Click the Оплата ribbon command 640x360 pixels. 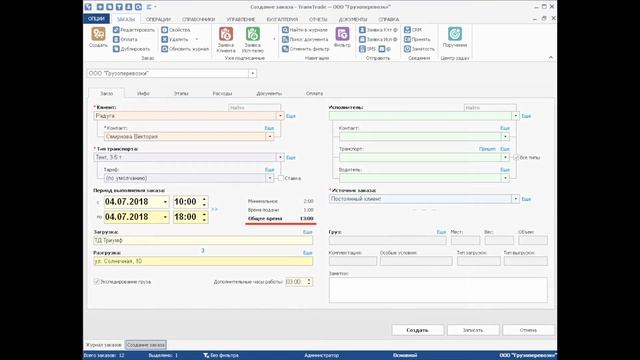point(125,39)
